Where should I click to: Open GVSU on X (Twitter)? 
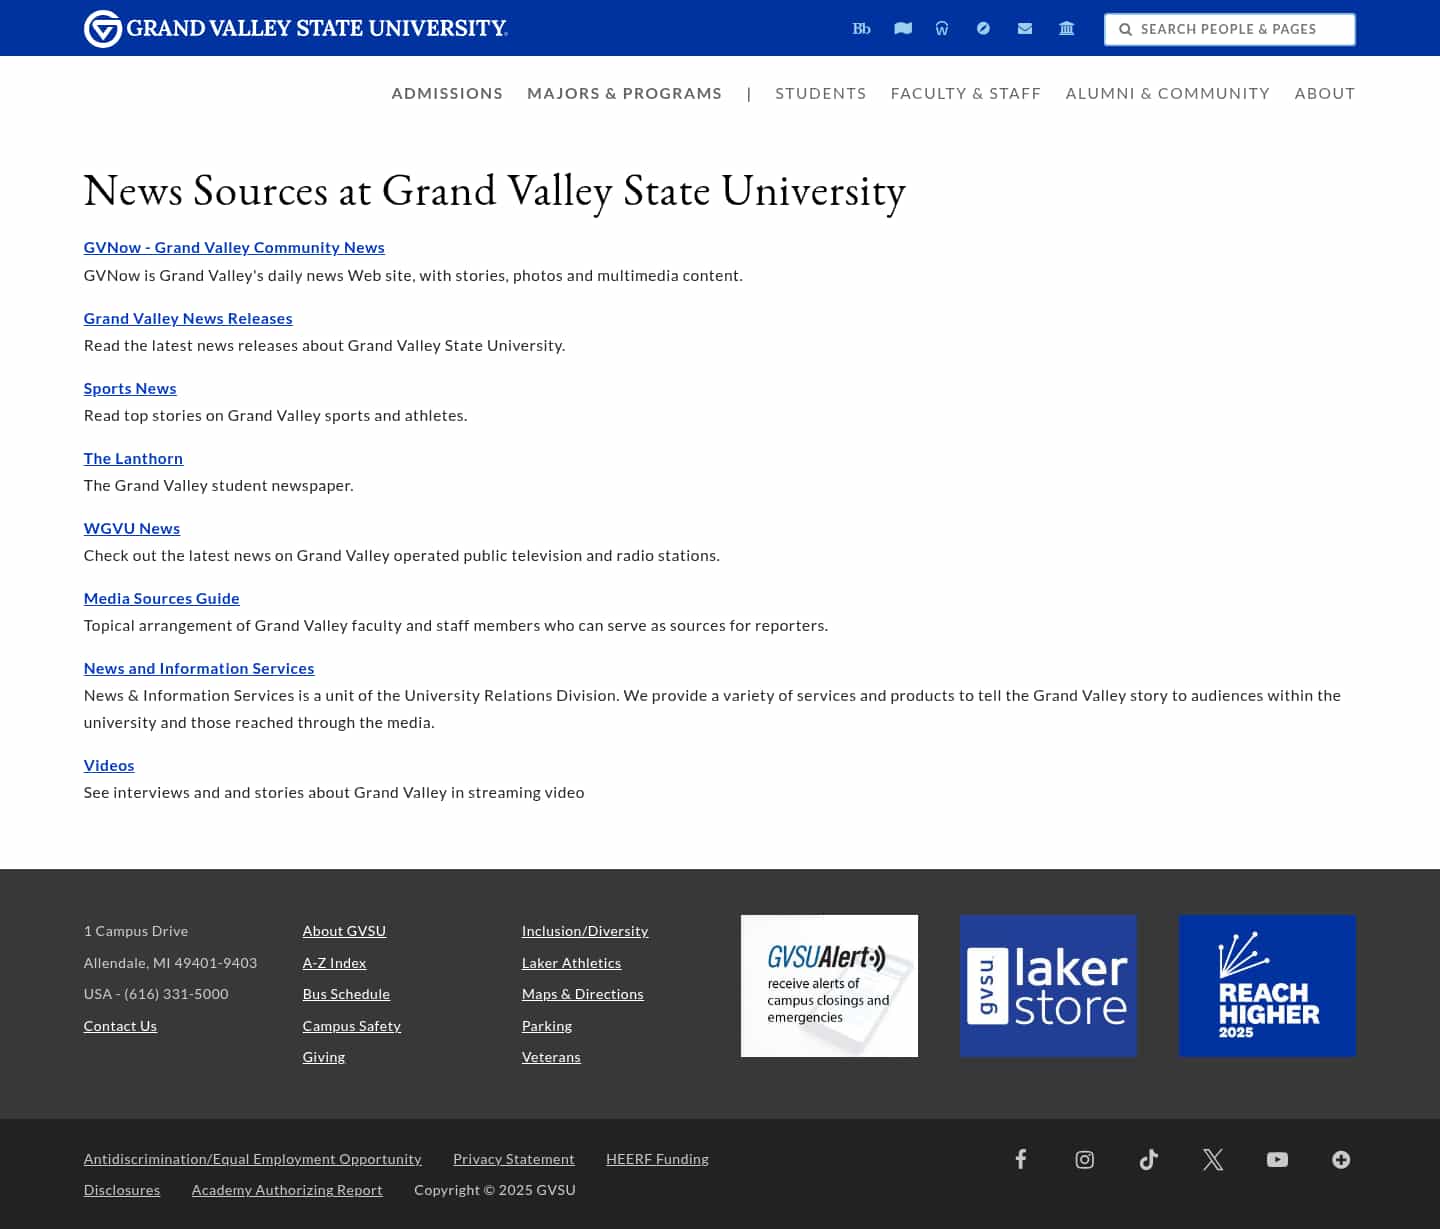(x=1212, y=1159)
